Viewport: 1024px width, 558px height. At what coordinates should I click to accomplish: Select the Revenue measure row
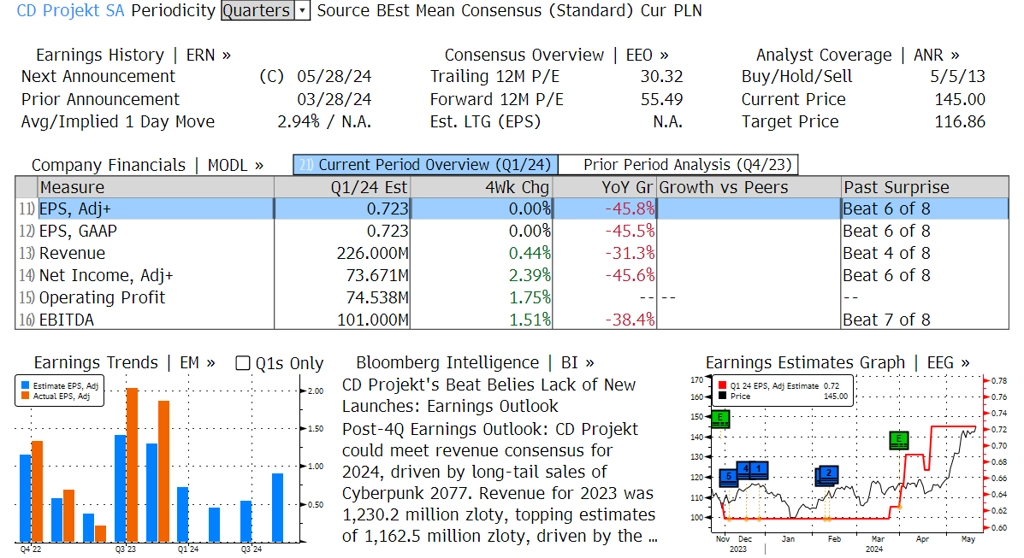tap(512, 254)
